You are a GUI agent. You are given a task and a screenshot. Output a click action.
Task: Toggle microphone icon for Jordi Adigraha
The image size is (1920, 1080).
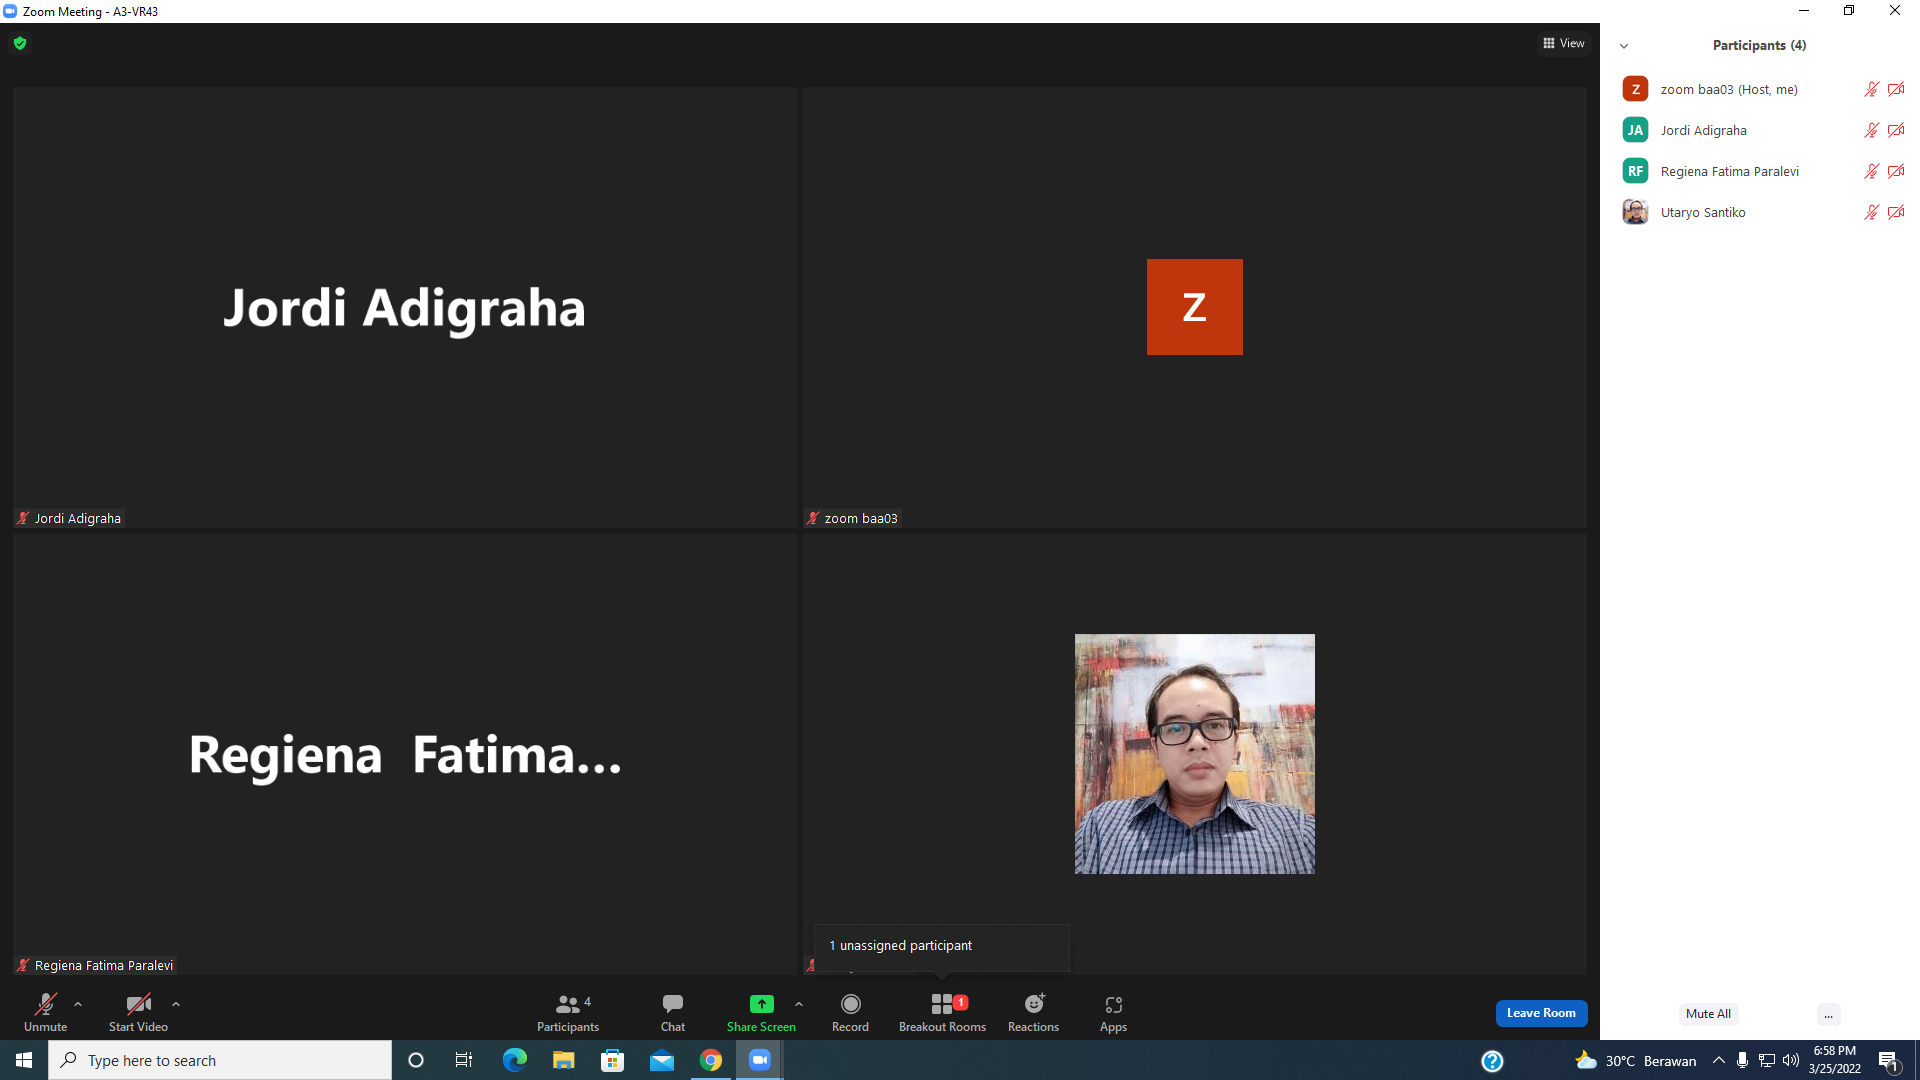1871,130
